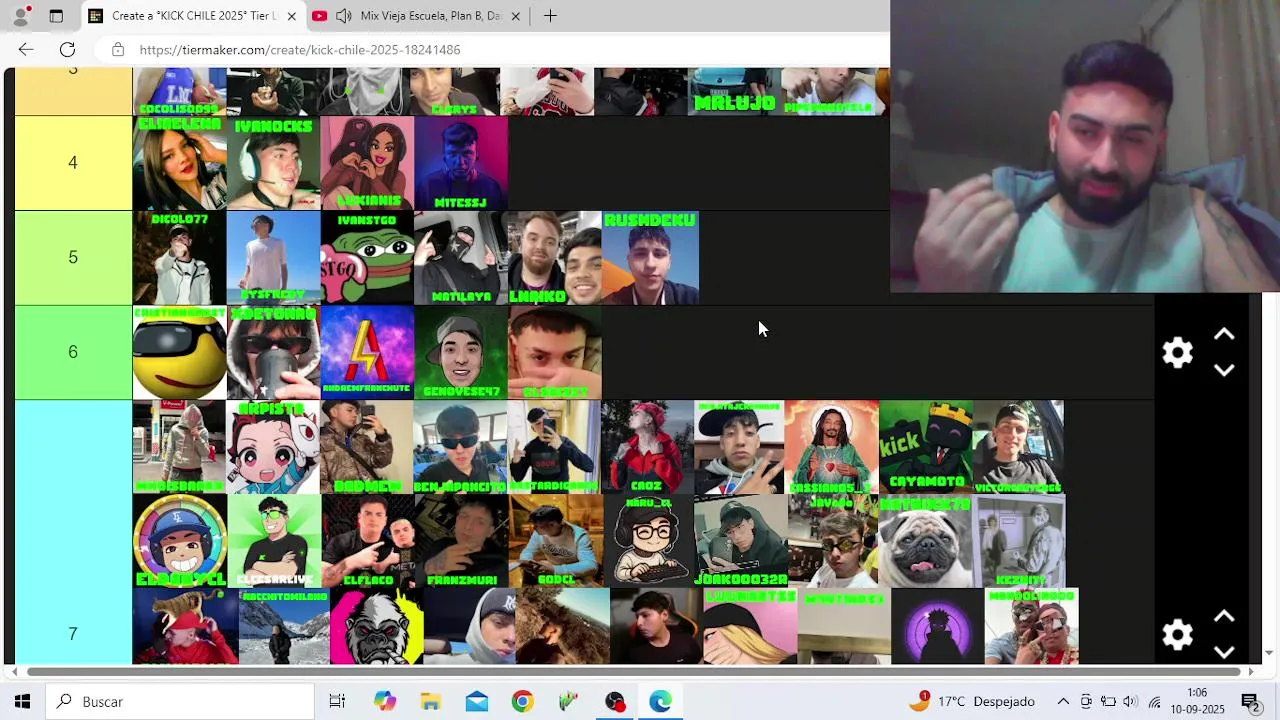Click the browser back arrow

(x=26, y=49)
